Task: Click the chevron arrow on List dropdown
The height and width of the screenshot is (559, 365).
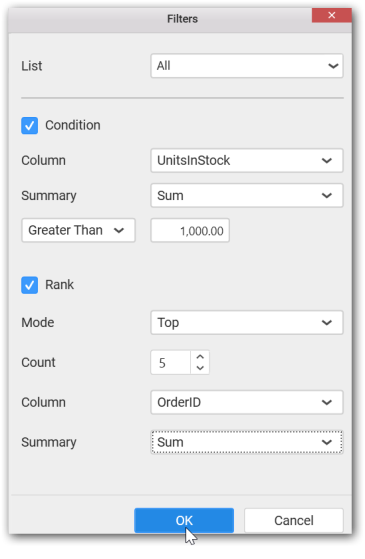Action: 333,66
